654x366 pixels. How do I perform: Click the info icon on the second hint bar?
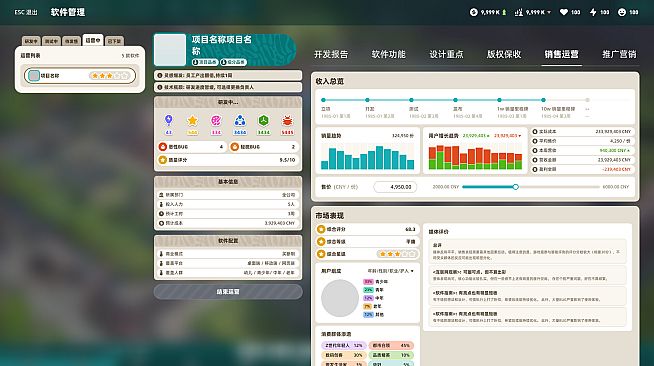tap(160, 87)
